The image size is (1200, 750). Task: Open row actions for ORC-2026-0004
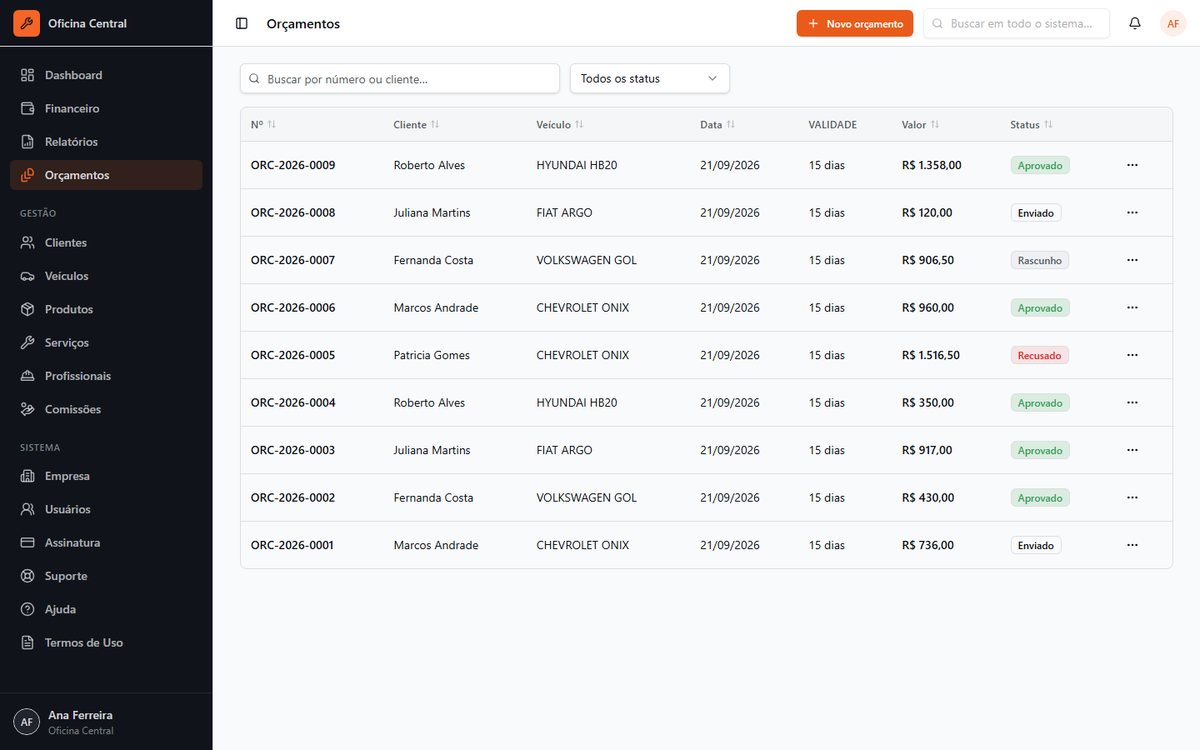(1132, 403)
